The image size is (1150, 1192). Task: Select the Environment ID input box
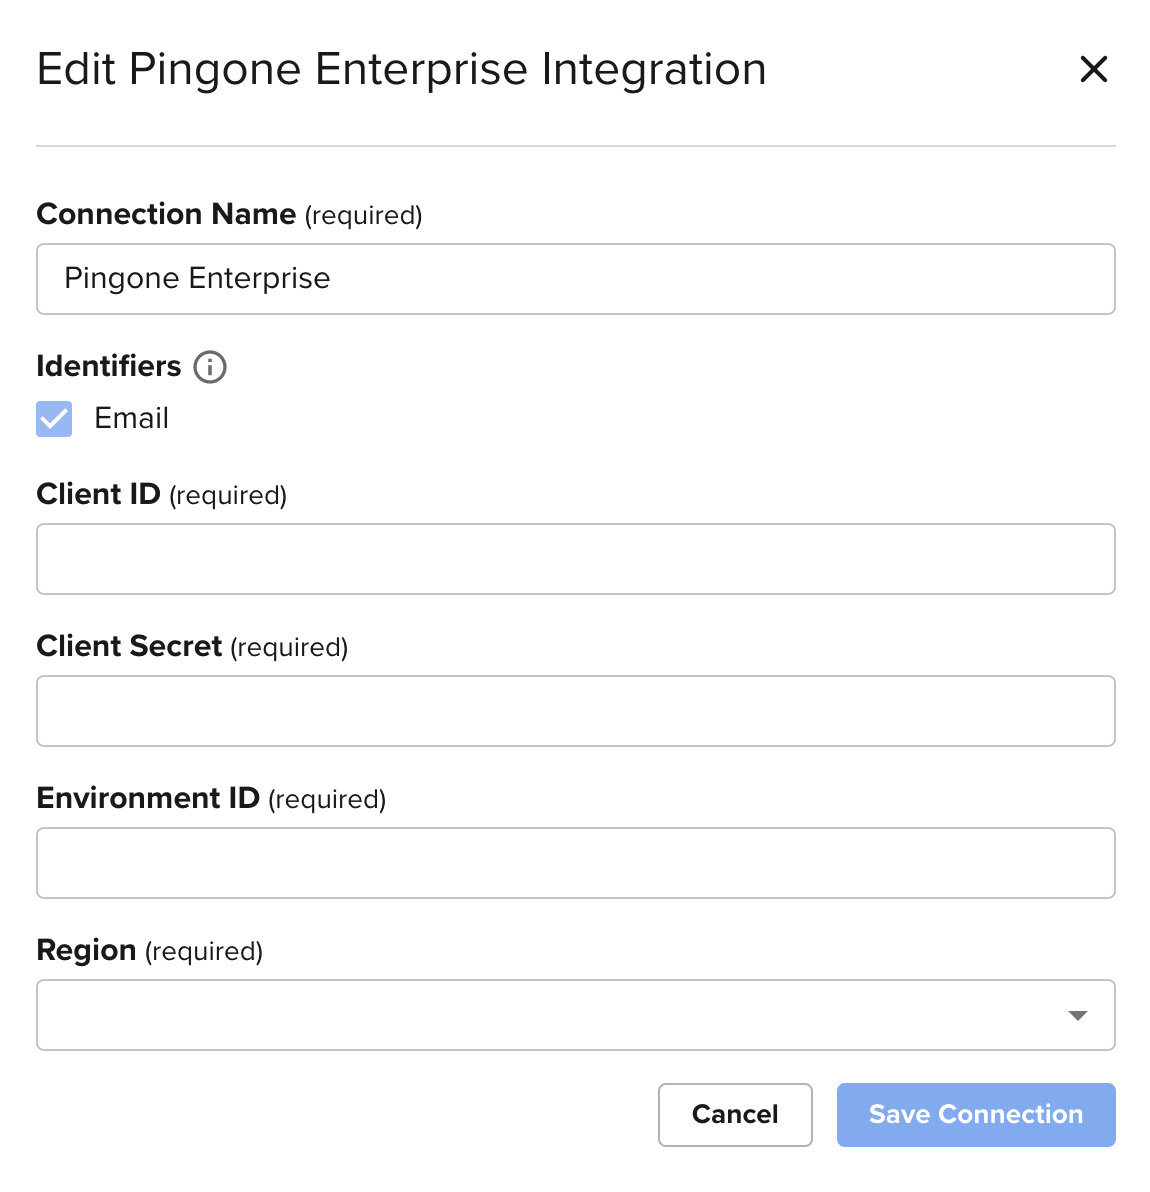[x=575, y=863]
